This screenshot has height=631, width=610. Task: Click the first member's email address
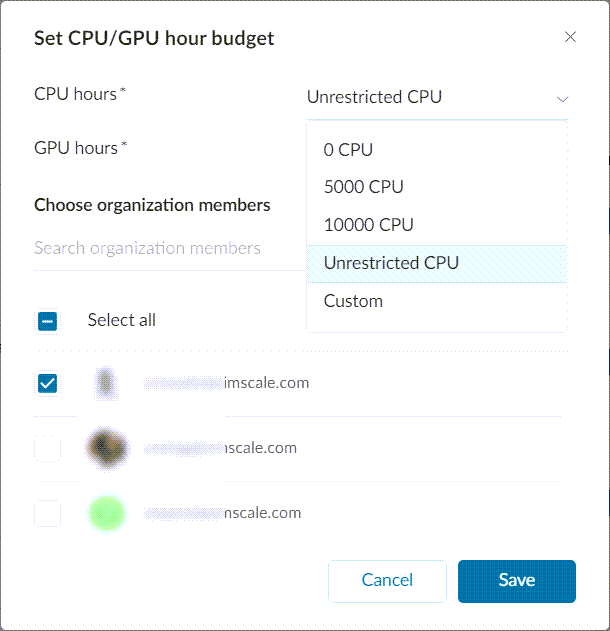226,383
